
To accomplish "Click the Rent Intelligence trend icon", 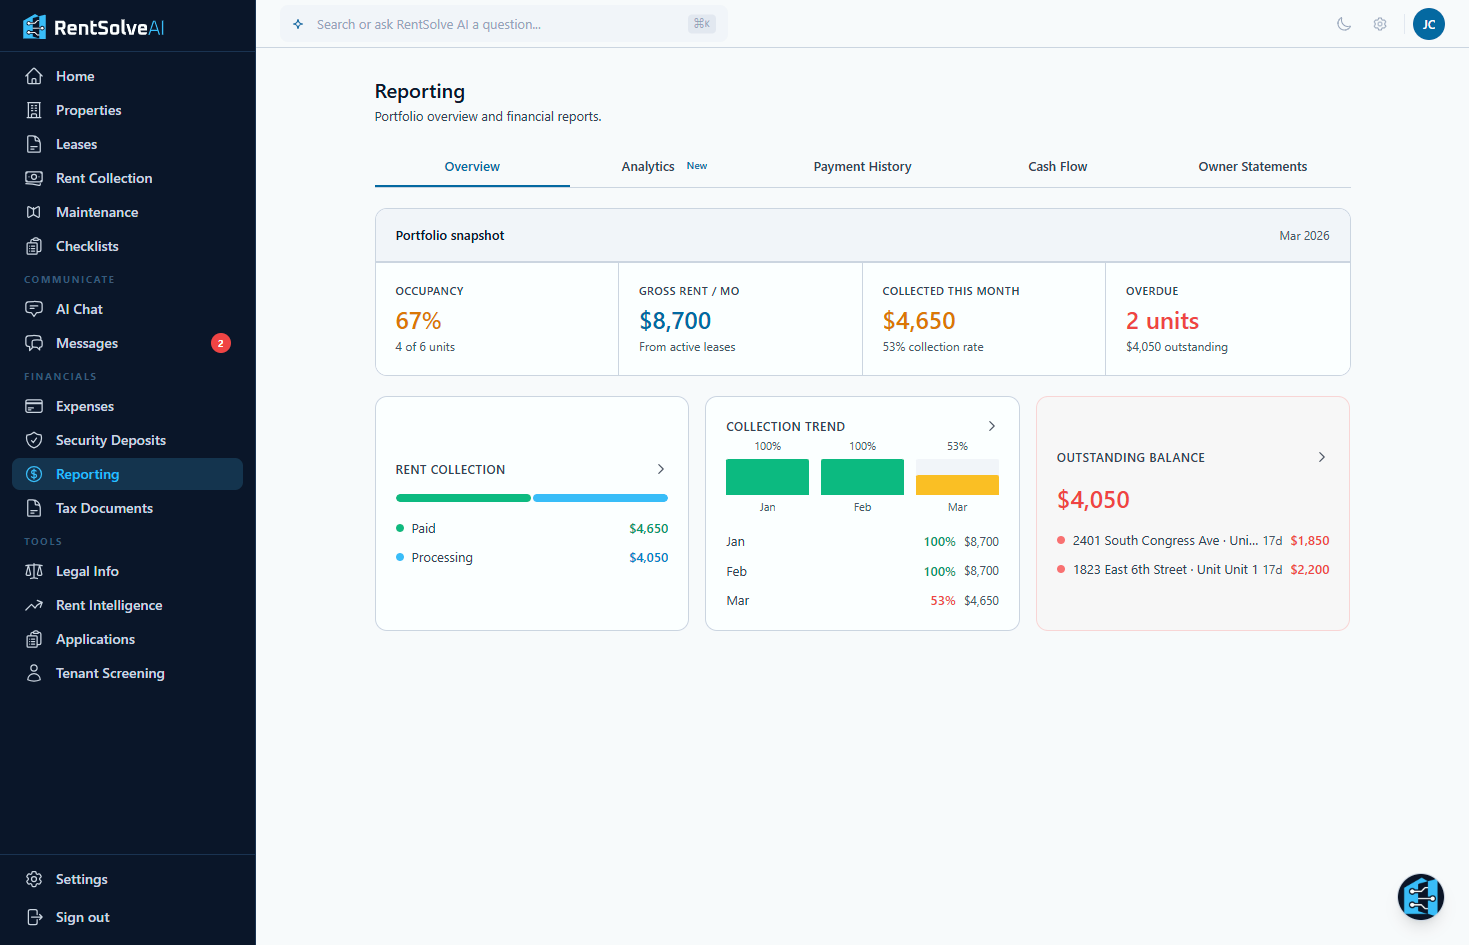I will (34, 605).
